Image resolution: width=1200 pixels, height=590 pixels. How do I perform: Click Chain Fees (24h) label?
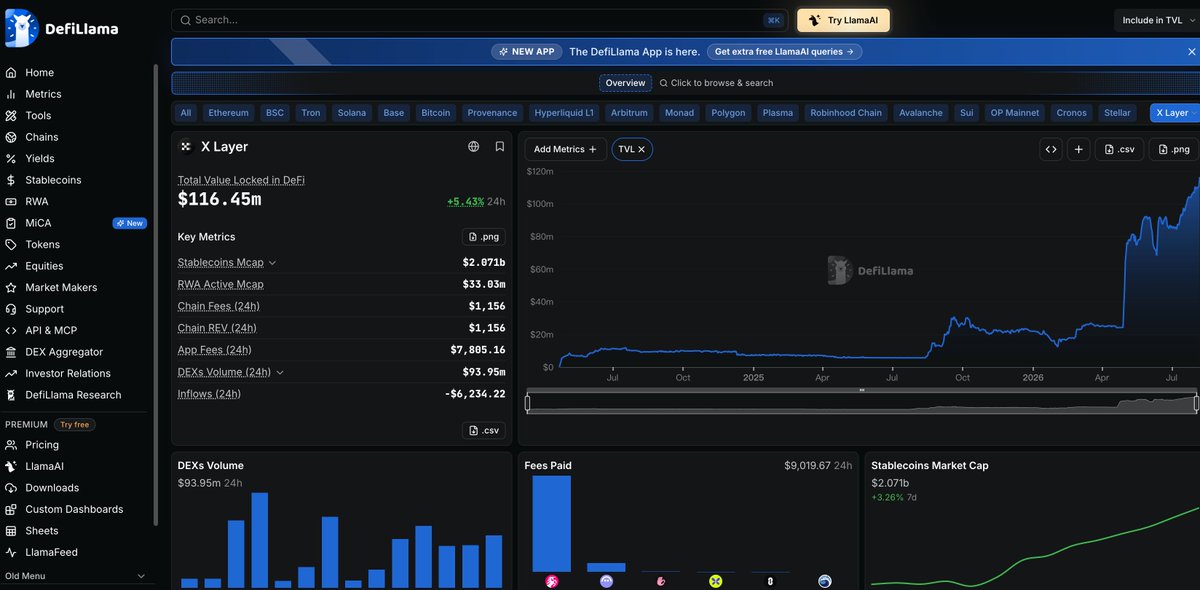pos(219,306)
